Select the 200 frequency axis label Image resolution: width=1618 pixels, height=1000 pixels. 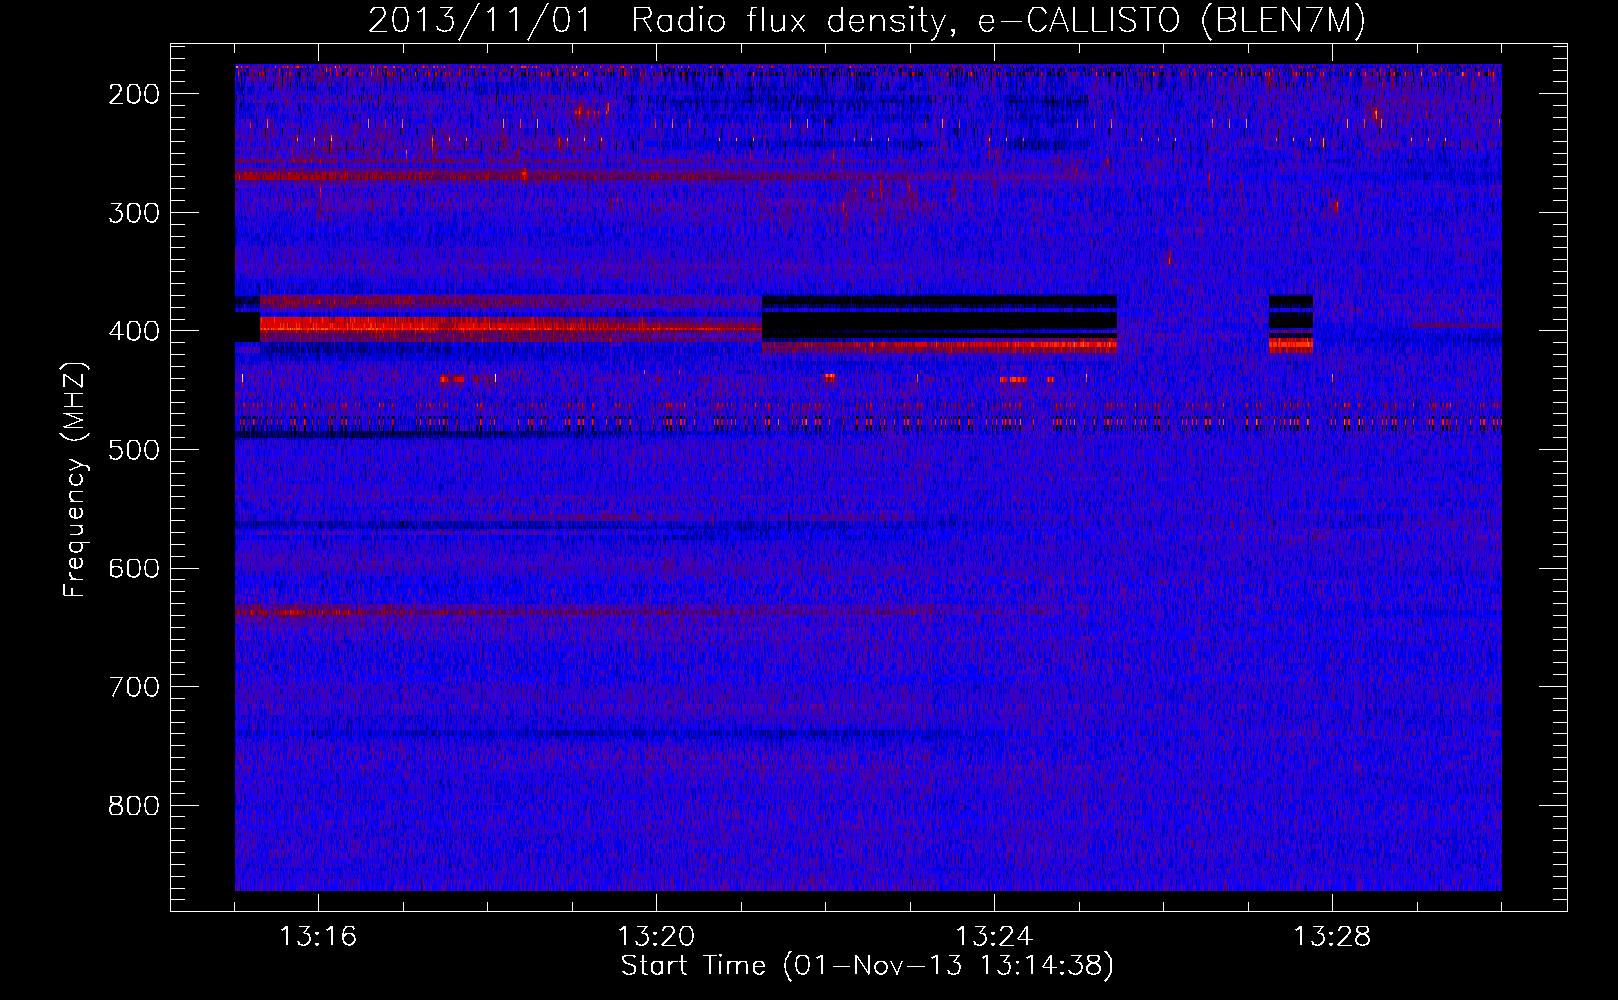pos(134,94)
